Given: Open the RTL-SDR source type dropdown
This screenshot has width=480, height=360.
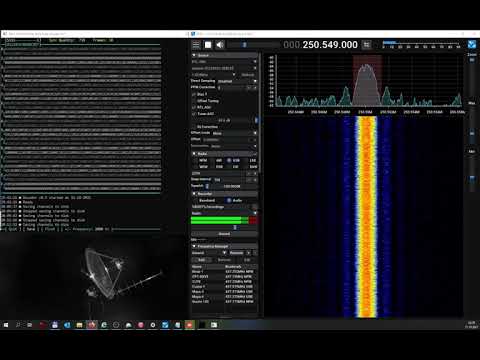Looking at the screenshot, I should click(224, 62).
